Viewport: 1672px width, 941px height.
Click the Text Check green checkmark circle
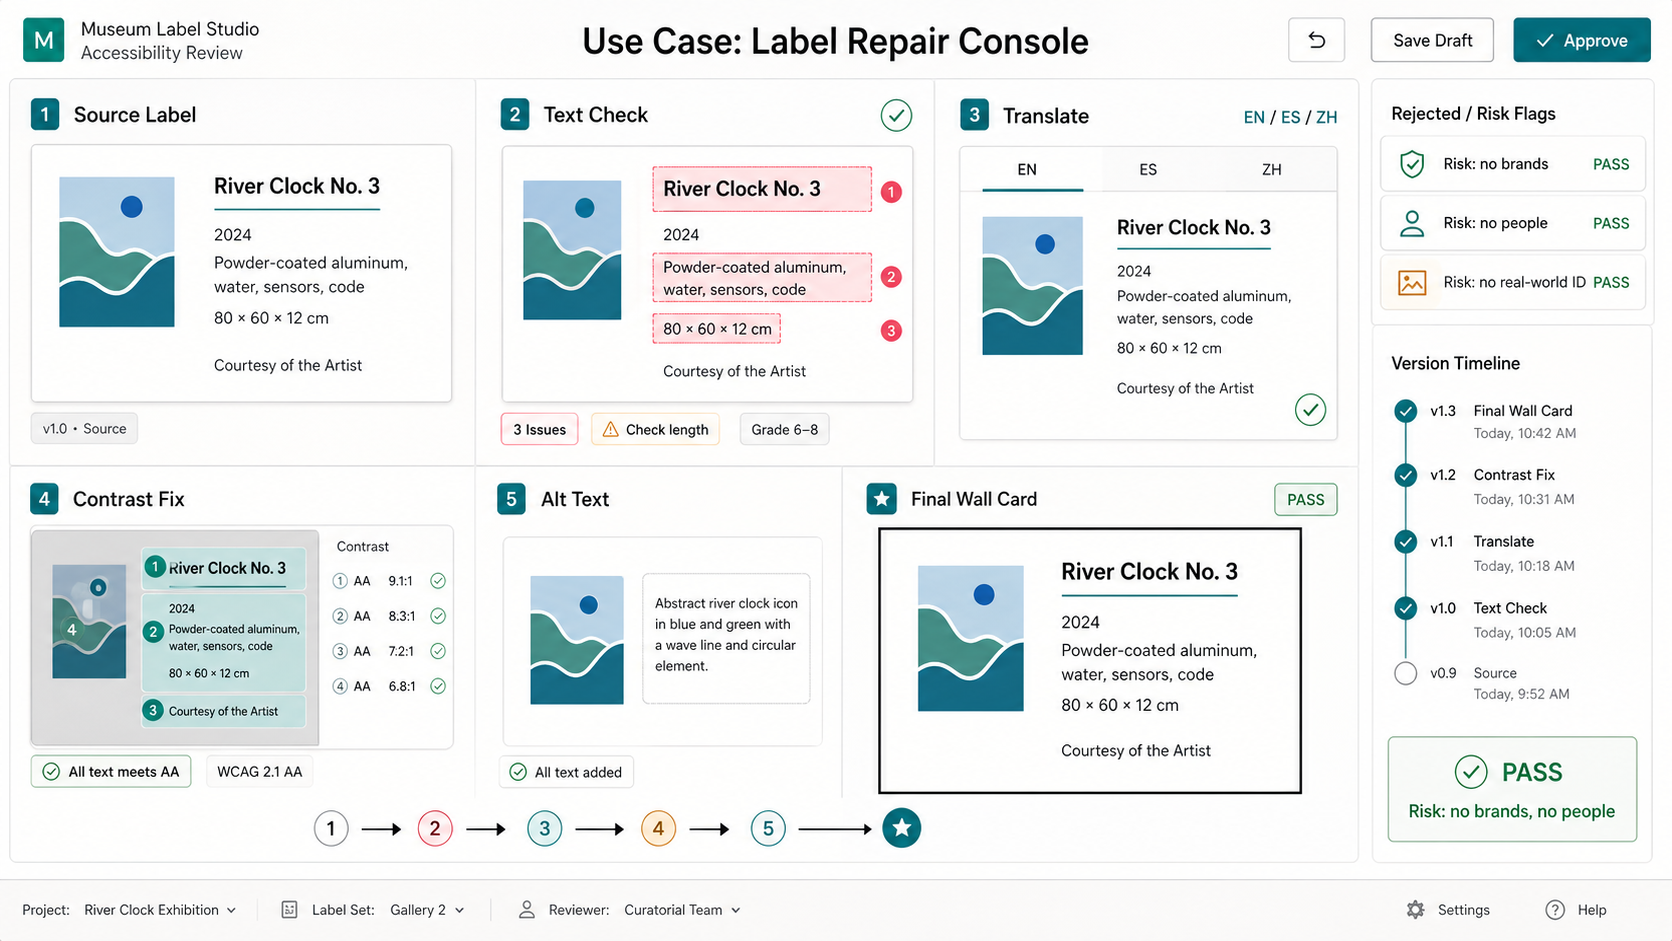click(896, 116)
